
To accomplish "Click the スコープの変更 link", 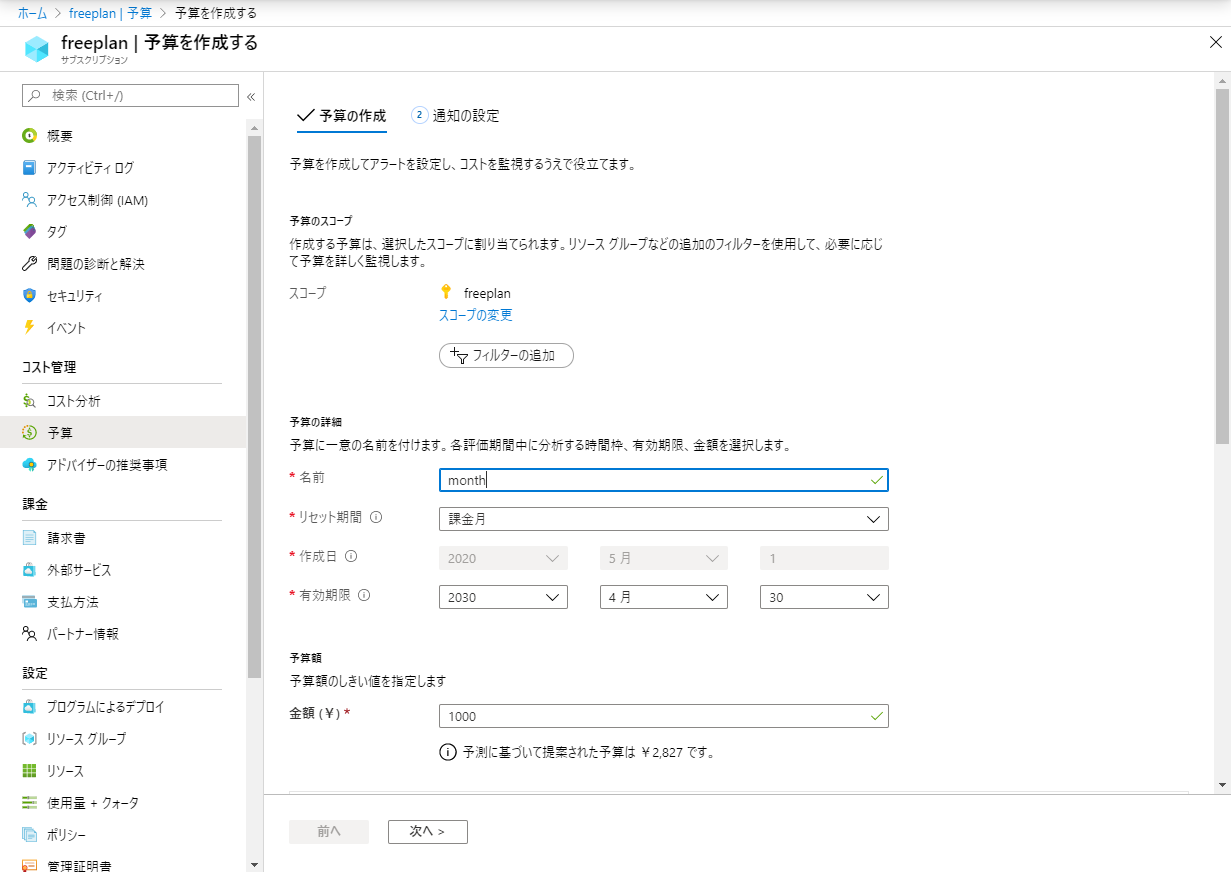I will click(x=475, y=315).
